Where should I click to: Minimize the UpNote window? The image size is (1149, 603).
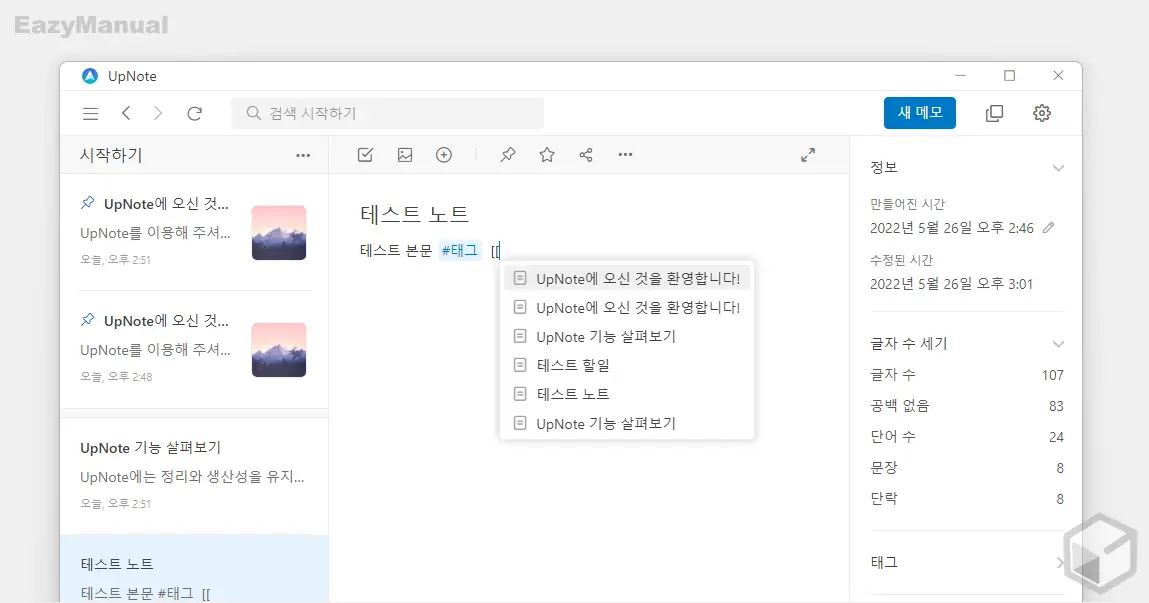[961, 75]
